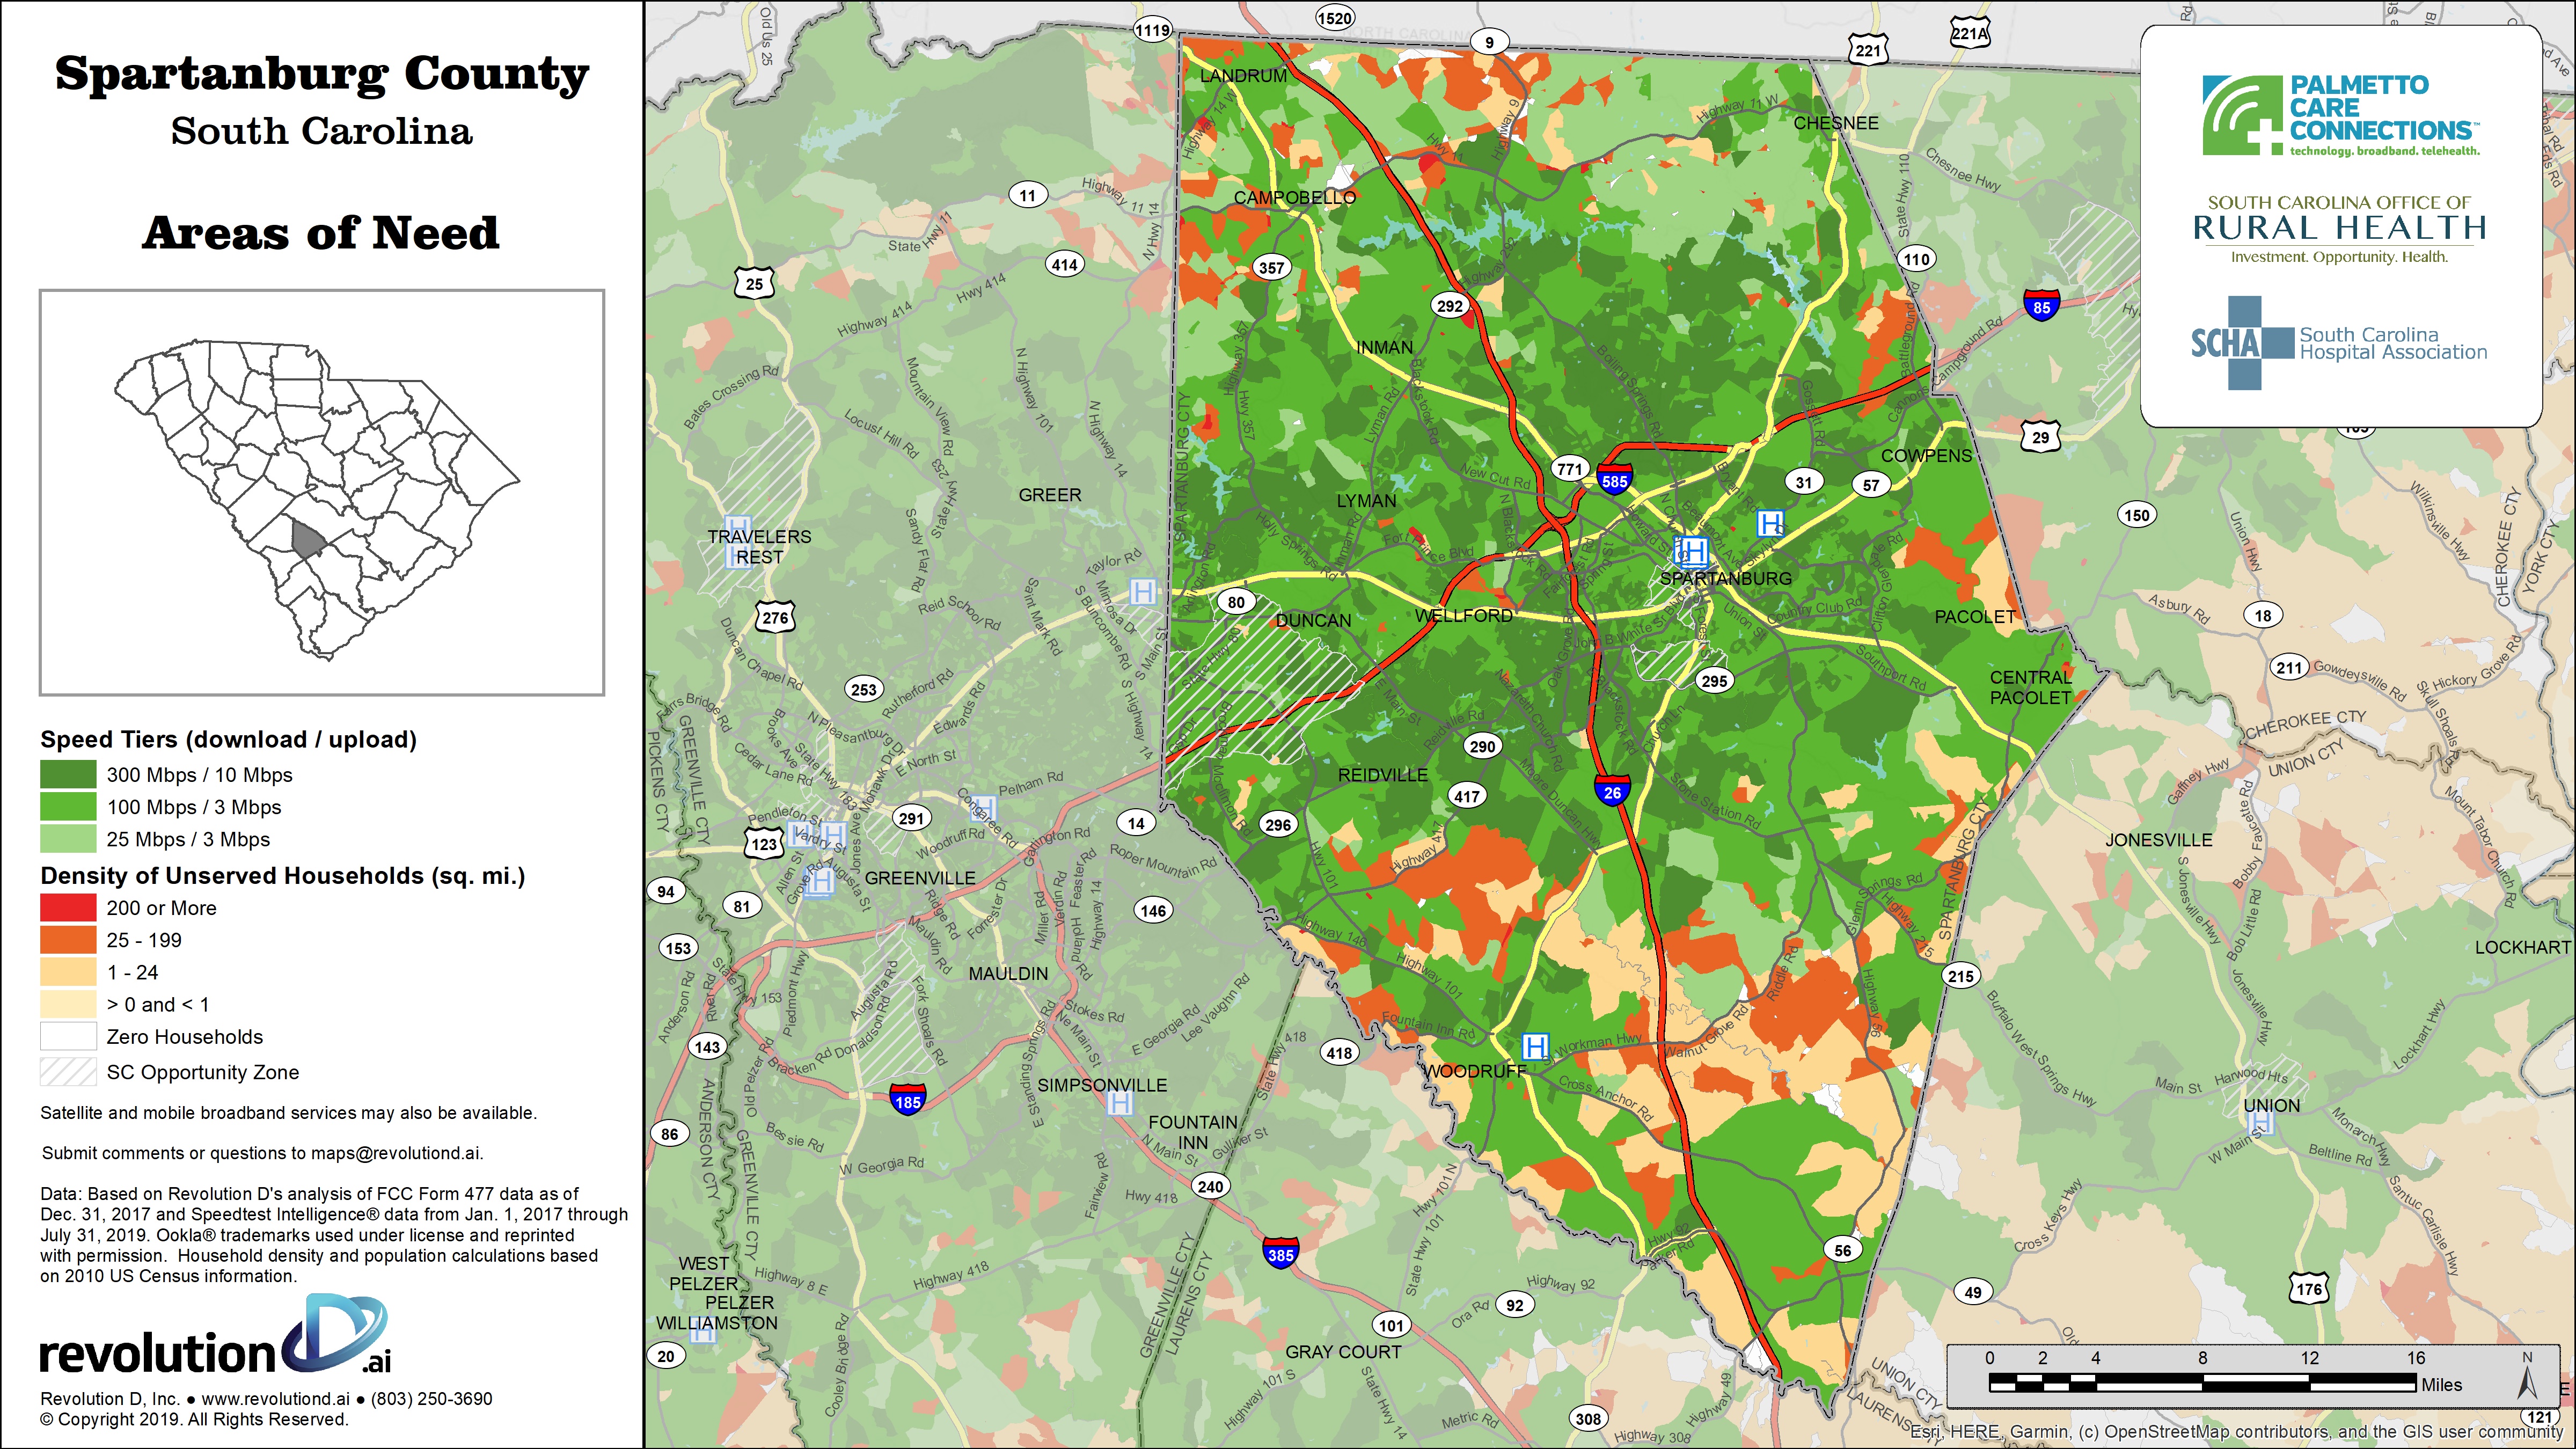
Task: Click the Zero Households legend label
Action: click(184, 1036)
